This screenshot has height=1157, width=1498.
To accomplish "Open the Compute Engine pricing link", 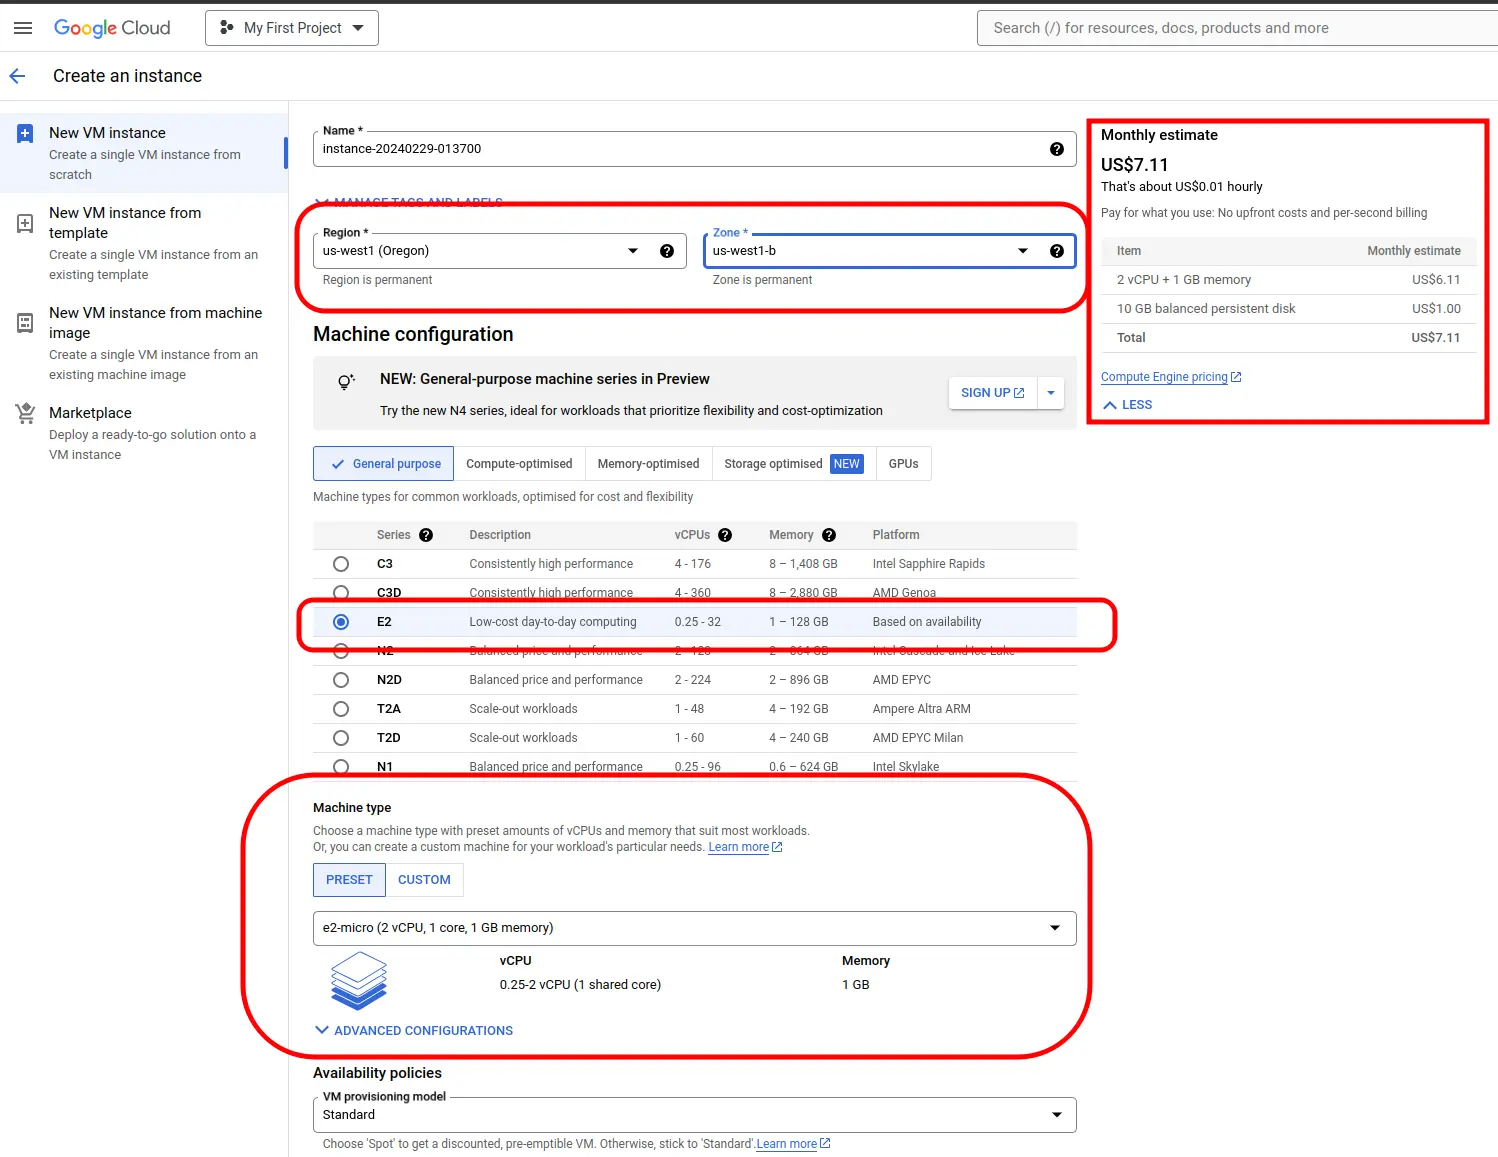I will click(1171, 377).
